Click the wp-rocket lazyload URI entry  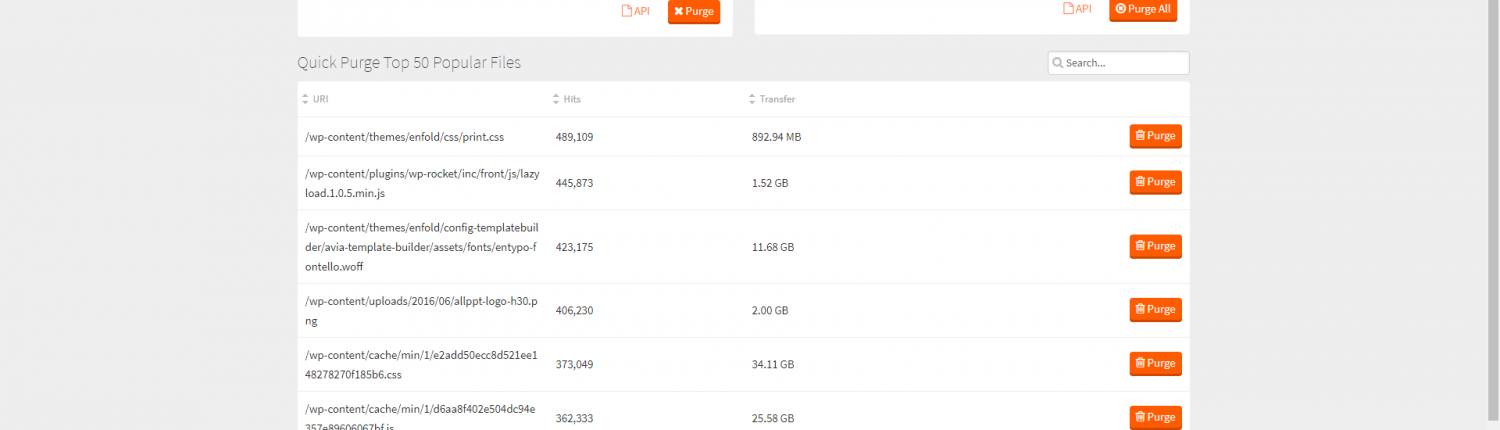421,183
